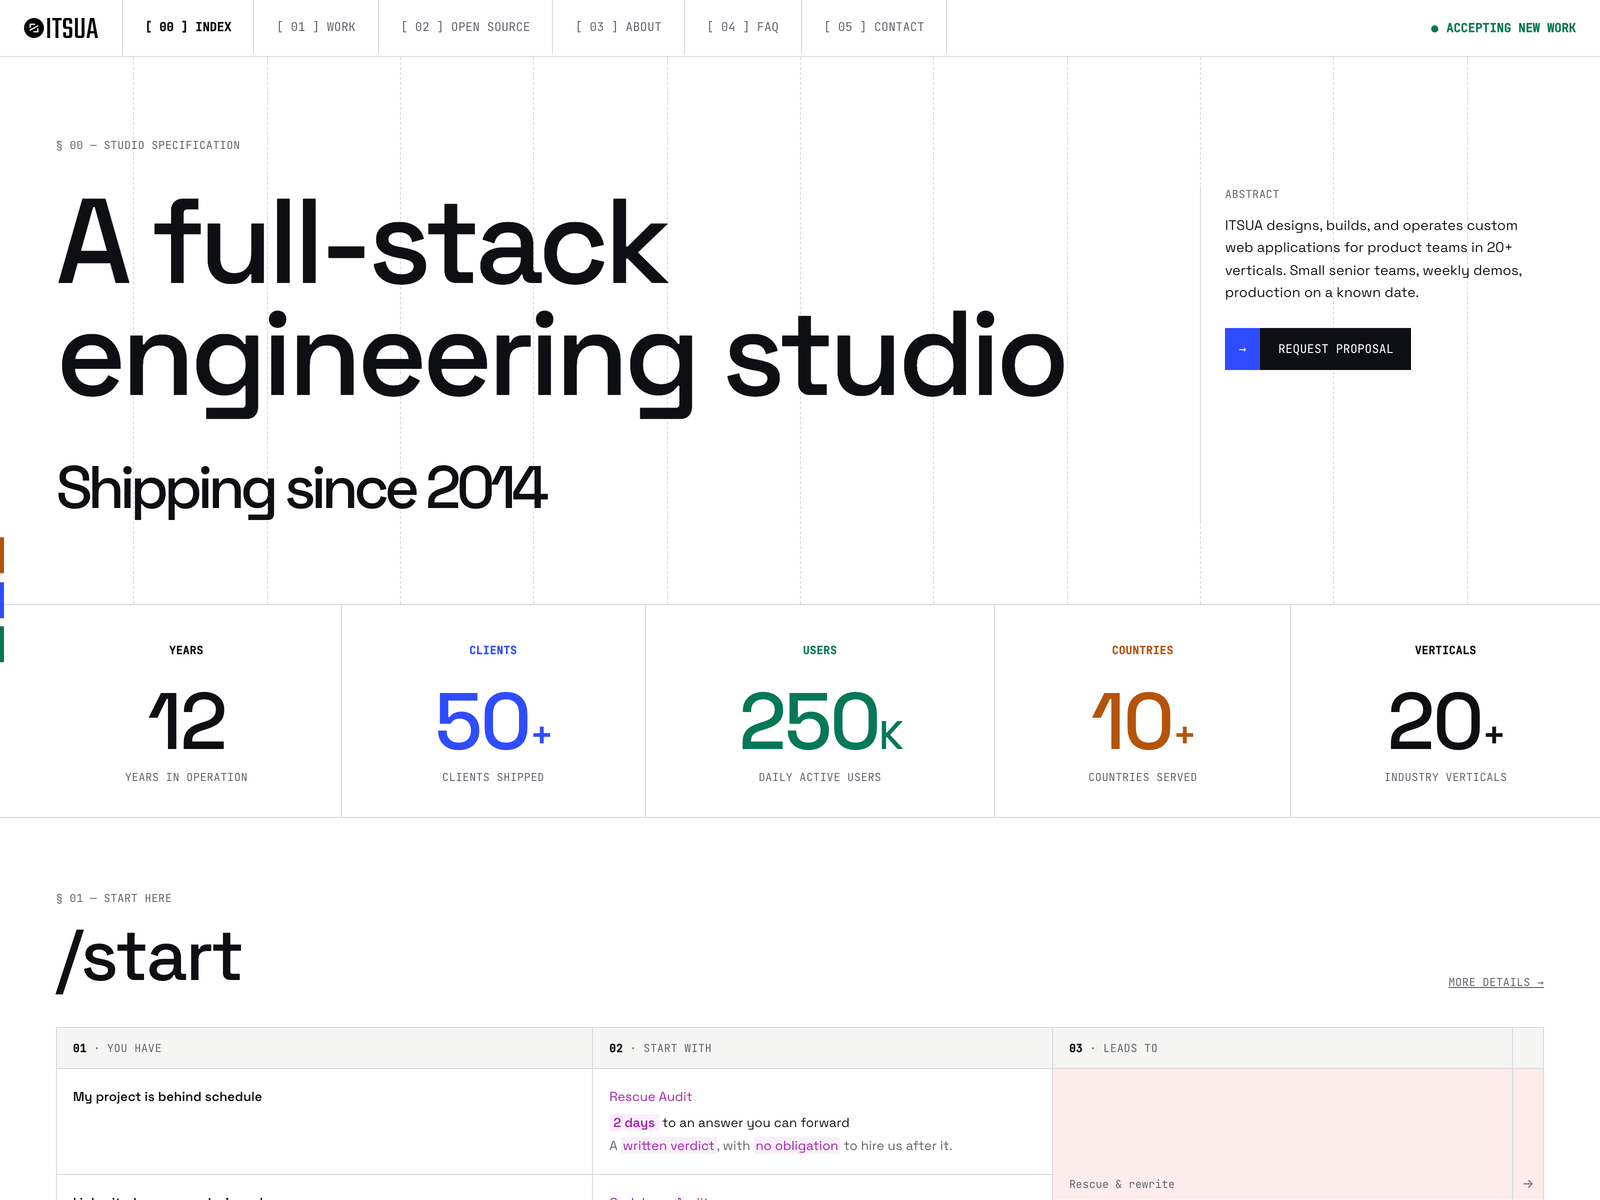Image resolution: width=1600 pixels, height=1200 pixels.
Task: Click the 'no obligation' highlighted text
Action: click(x=796, y=1146)
